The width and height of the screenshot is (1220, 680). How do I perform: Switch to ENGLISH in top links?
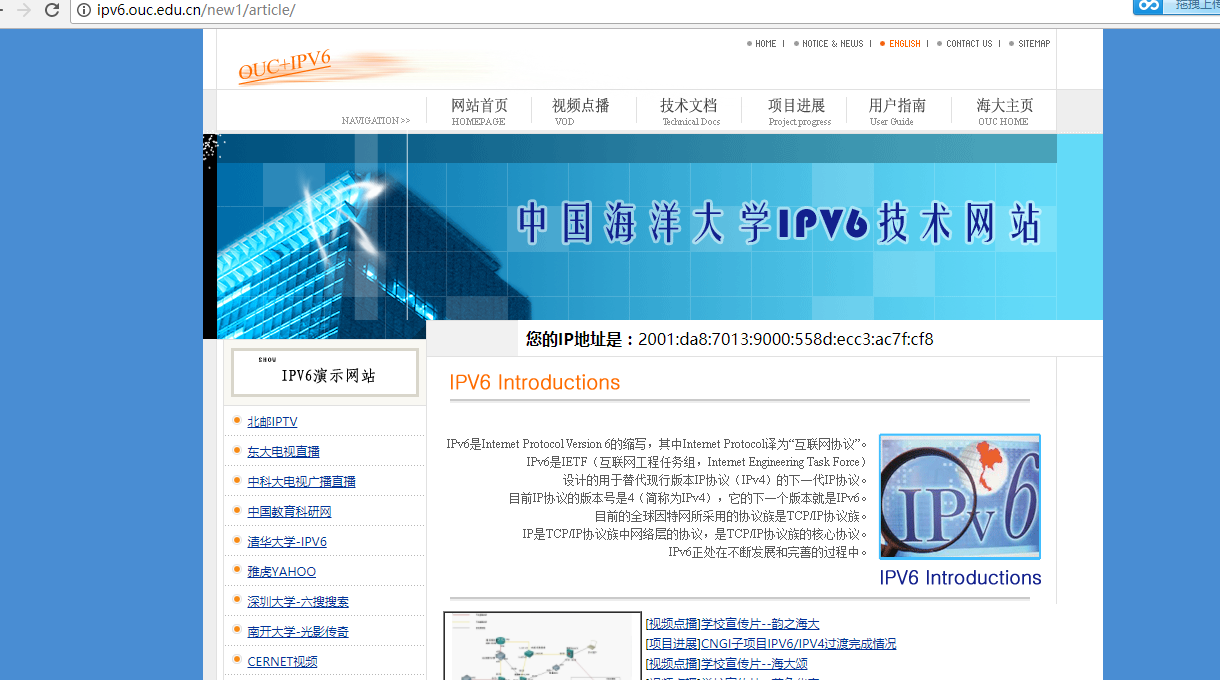click(904, 44)
